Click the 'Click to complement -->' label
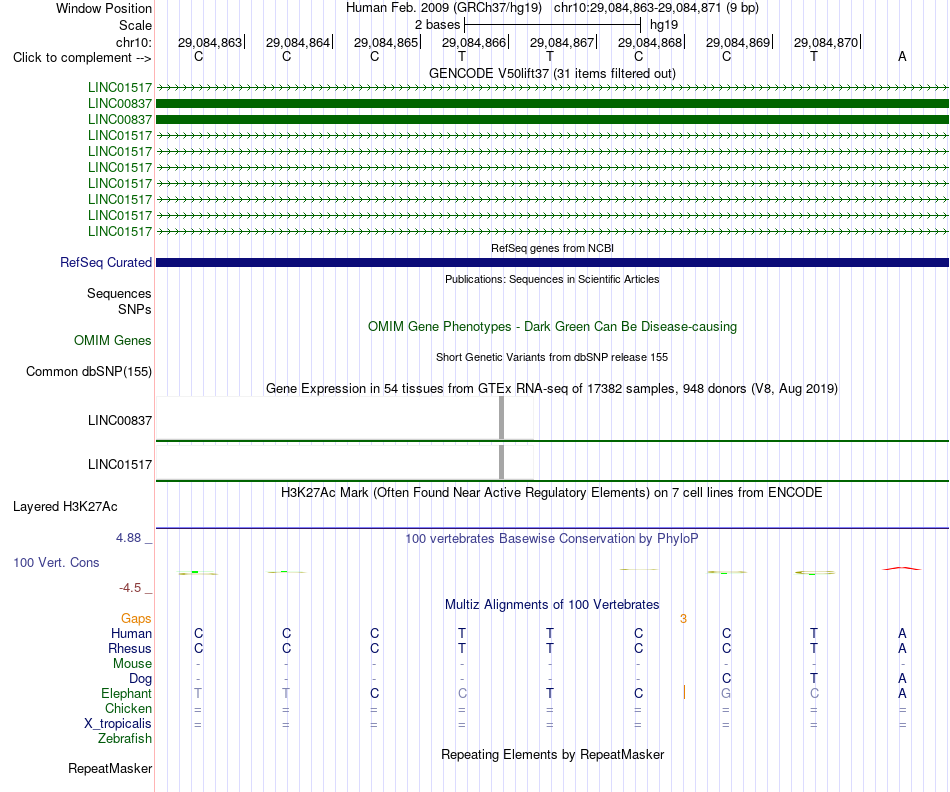 coord(82,58)
